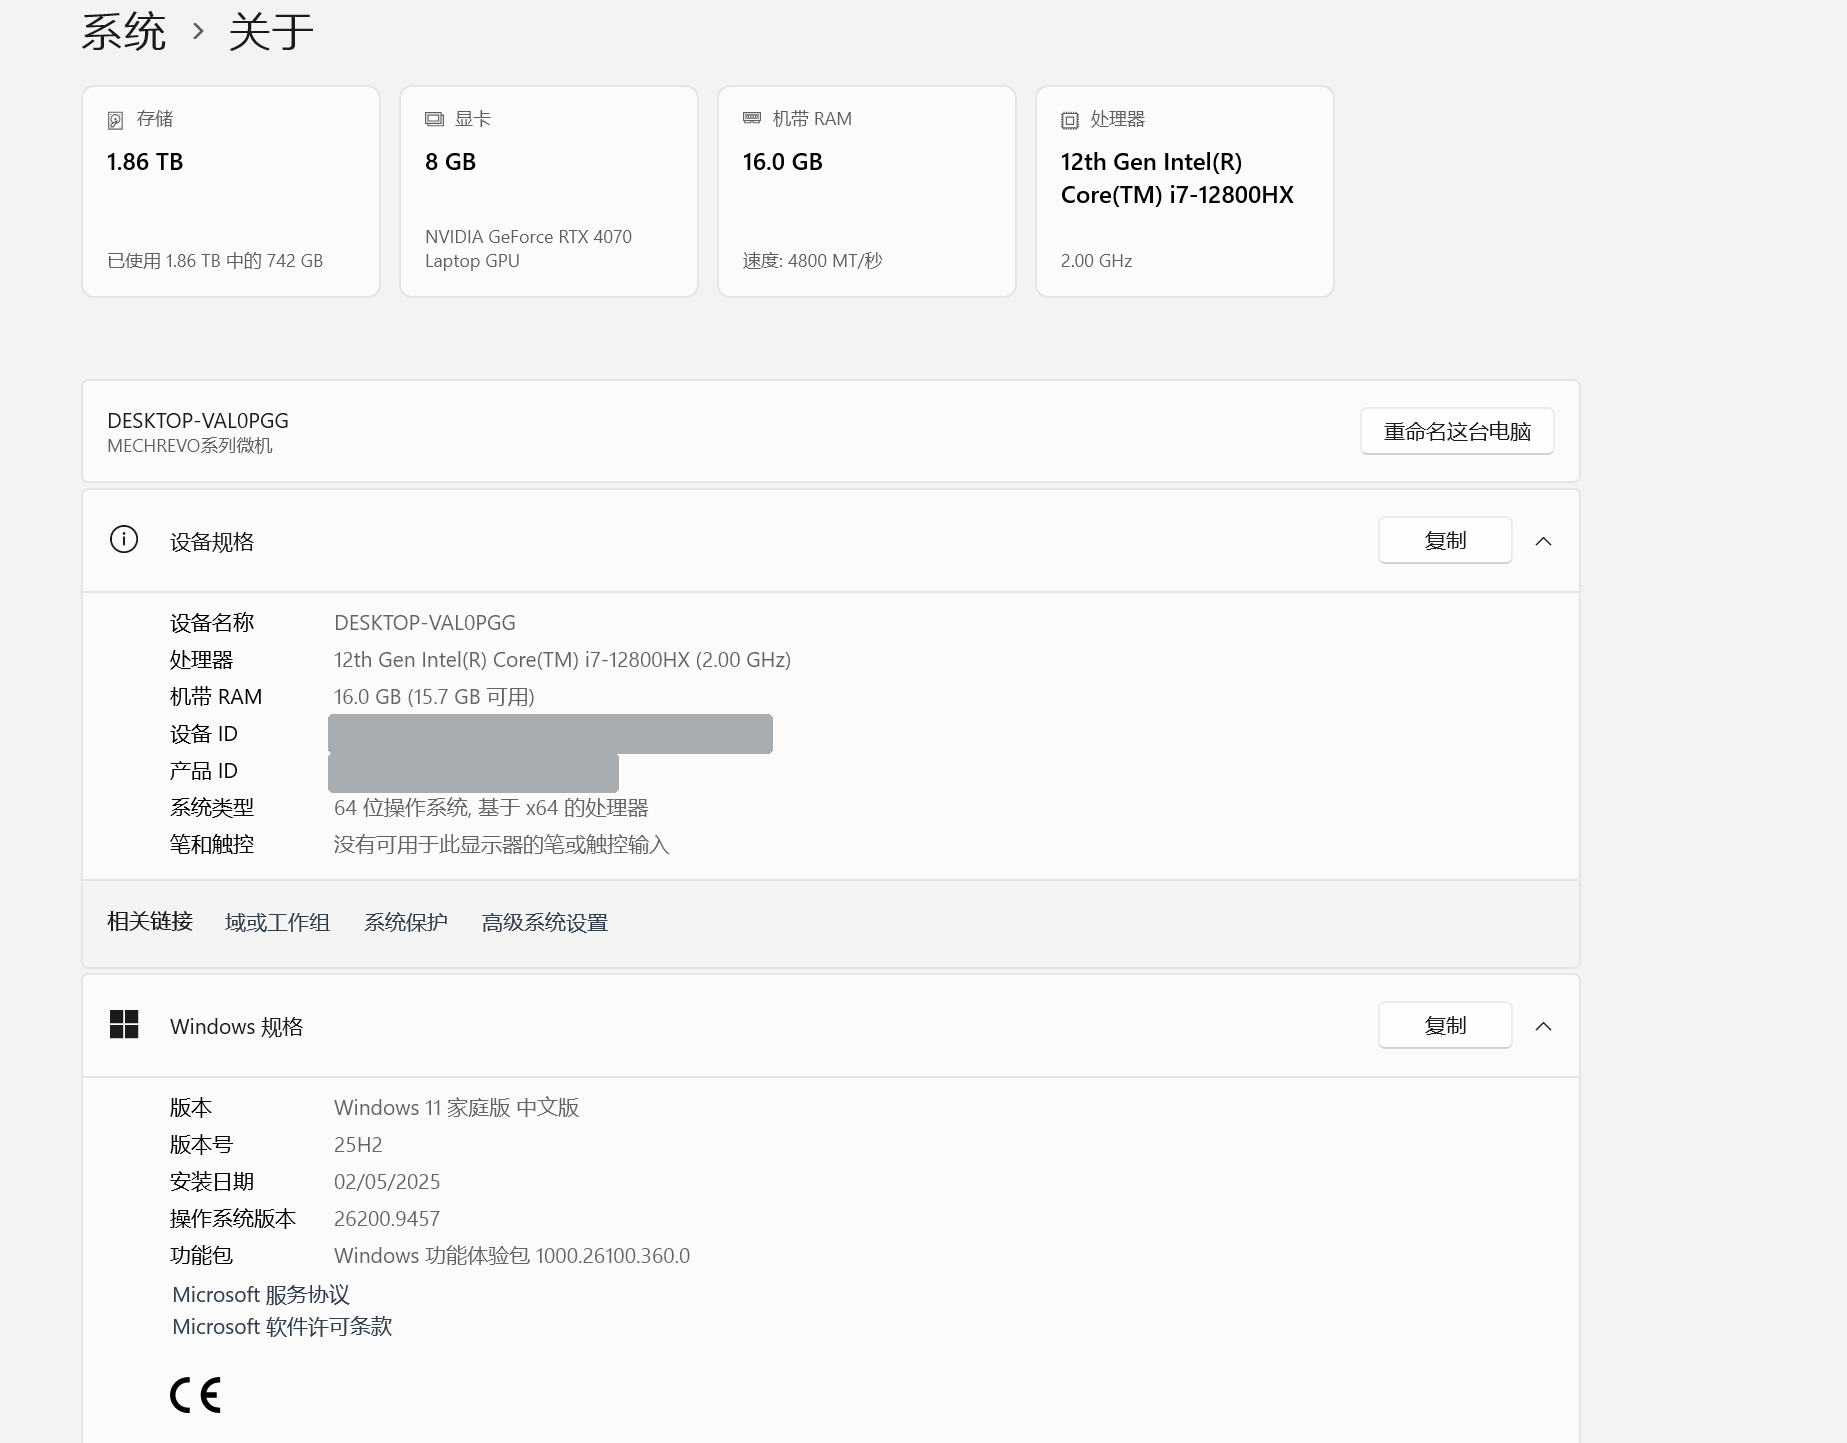This screenshot has height=1443, width=1847.
Task: Open the 存储 card showing 1.86 TB
Action: (x=231, y=191)
